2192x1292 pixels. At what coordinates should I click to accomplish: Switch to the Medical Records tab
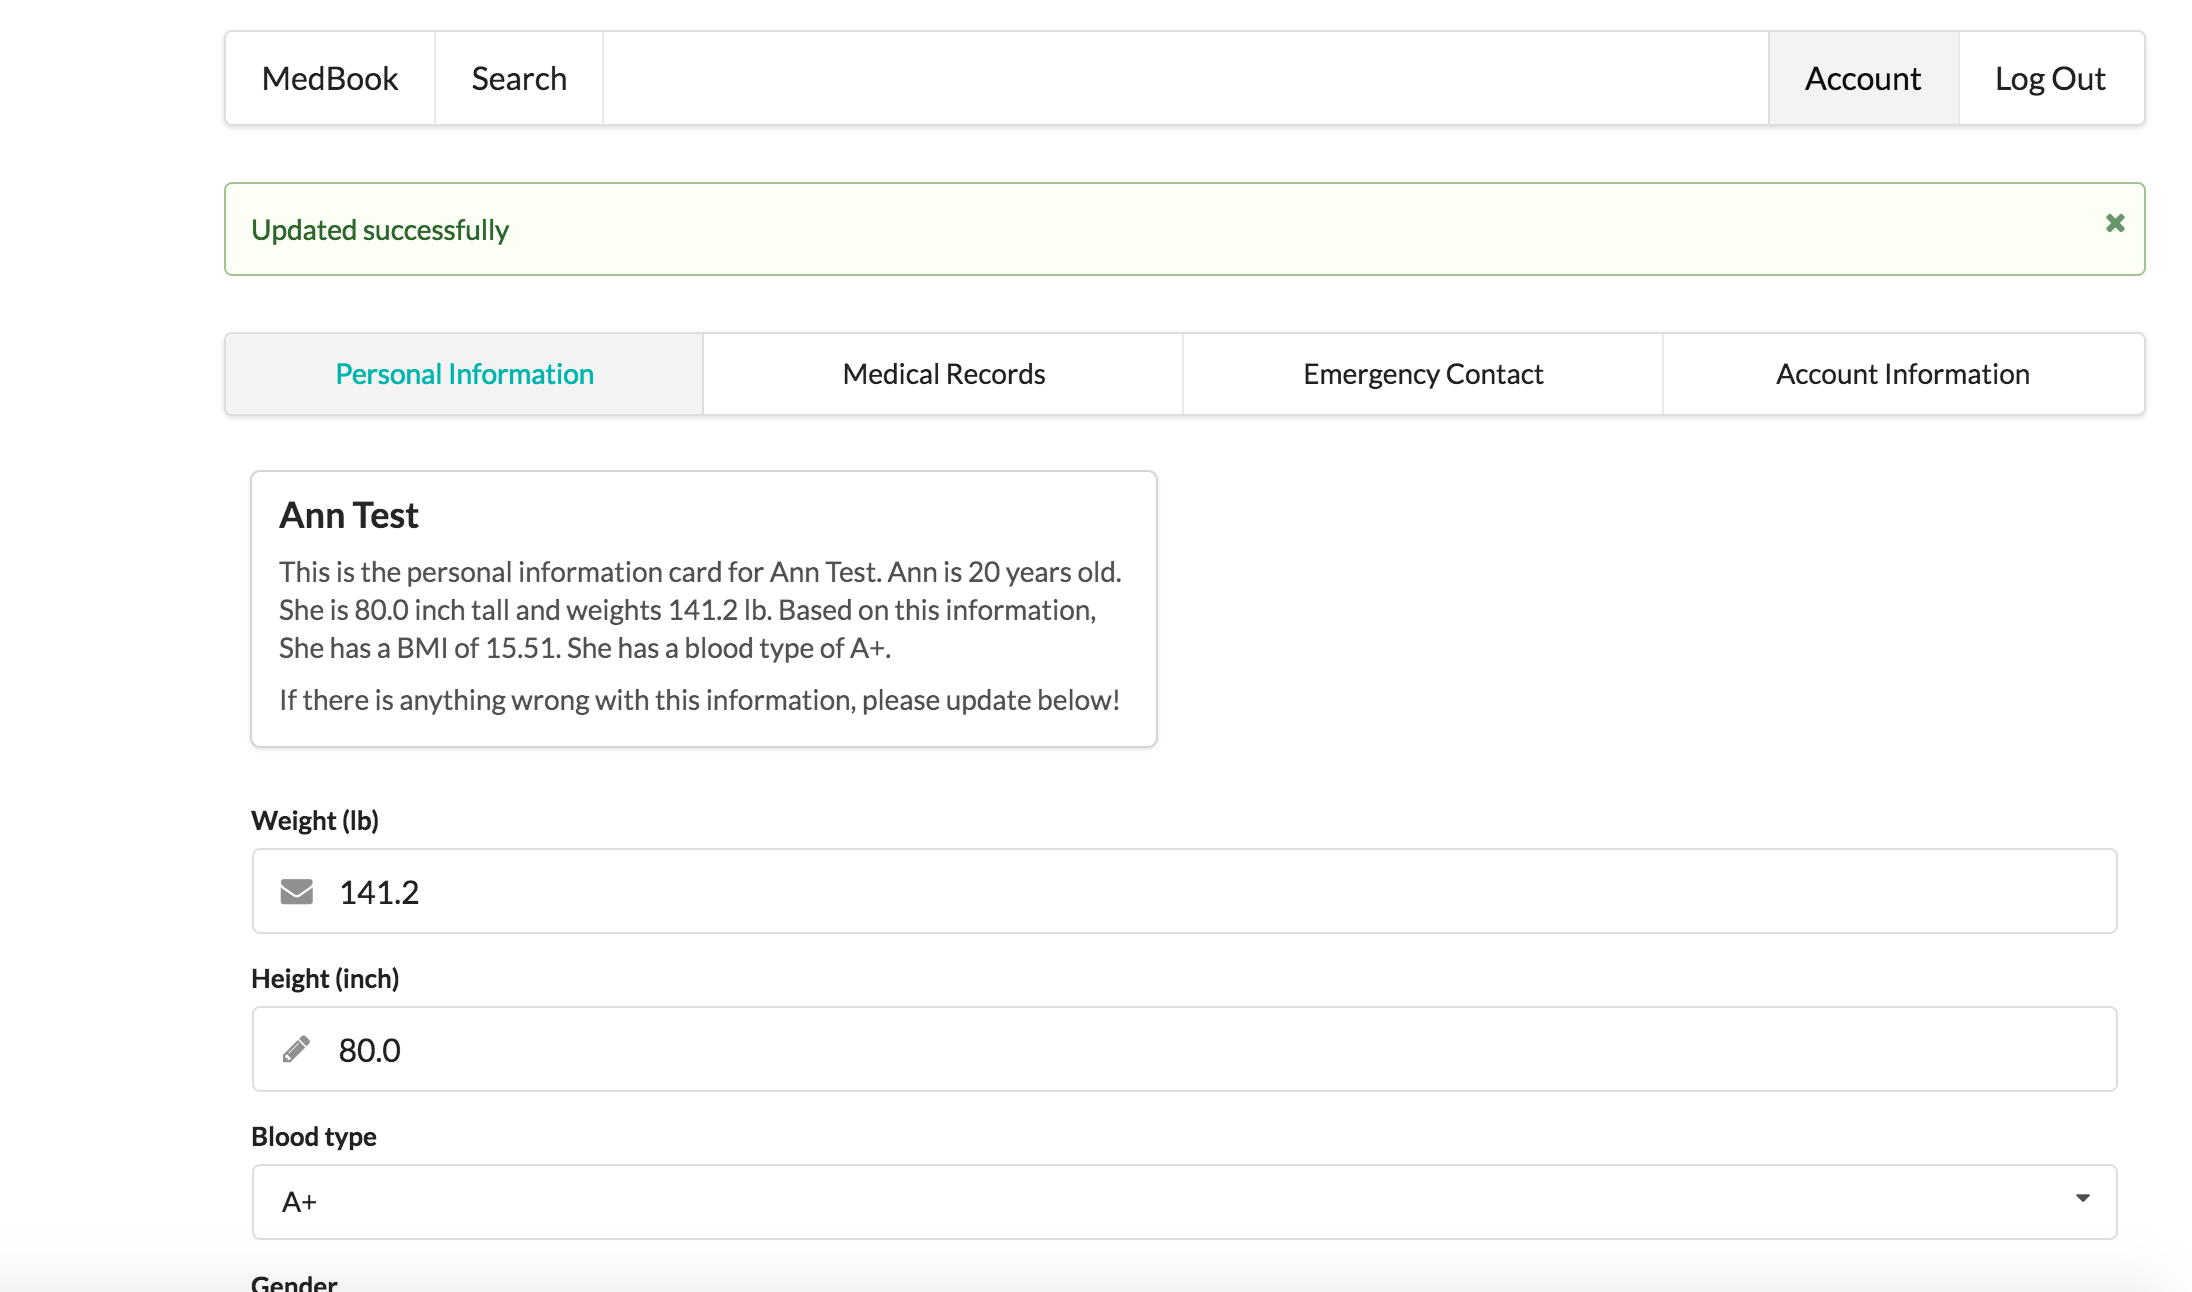pyautogui.click(x=943, y=374)
